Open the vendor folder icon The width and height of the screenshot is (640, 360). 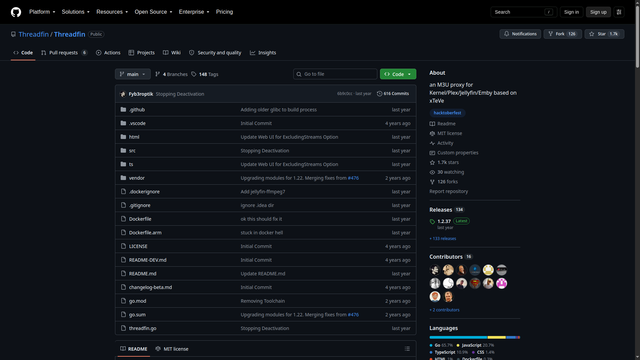pos(123,178)
